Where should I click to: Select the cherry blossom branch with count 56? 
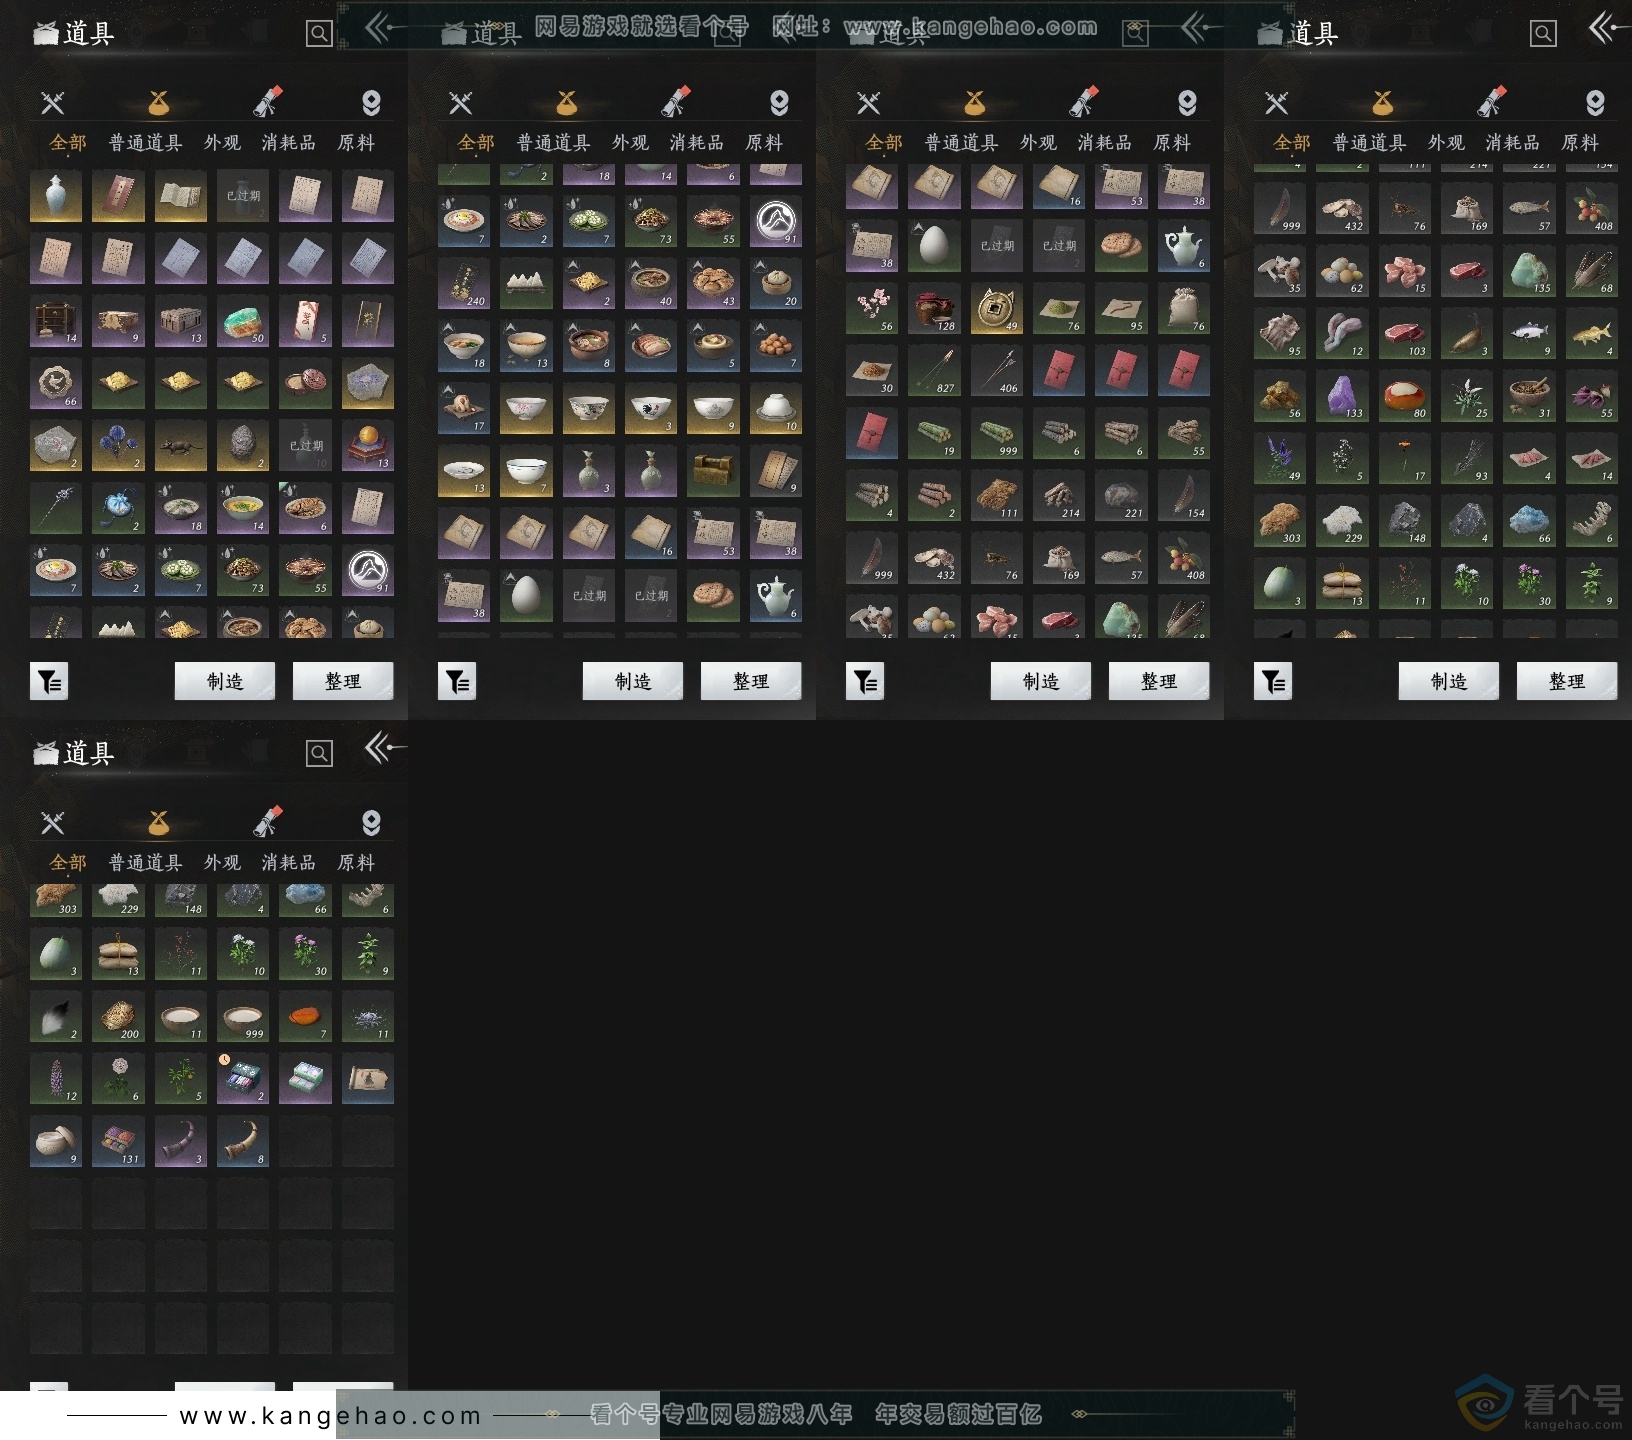[x=872, y=309]
